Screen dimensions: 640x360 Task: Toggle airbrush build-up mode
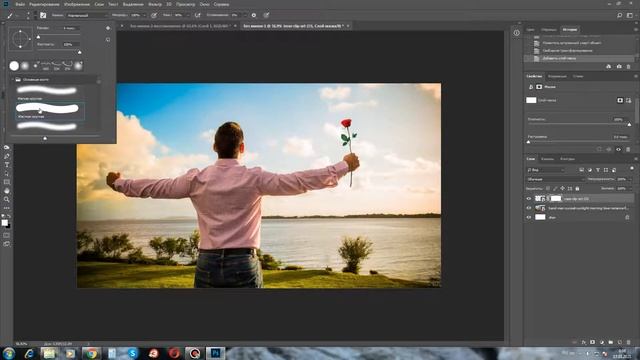[198, 15]
